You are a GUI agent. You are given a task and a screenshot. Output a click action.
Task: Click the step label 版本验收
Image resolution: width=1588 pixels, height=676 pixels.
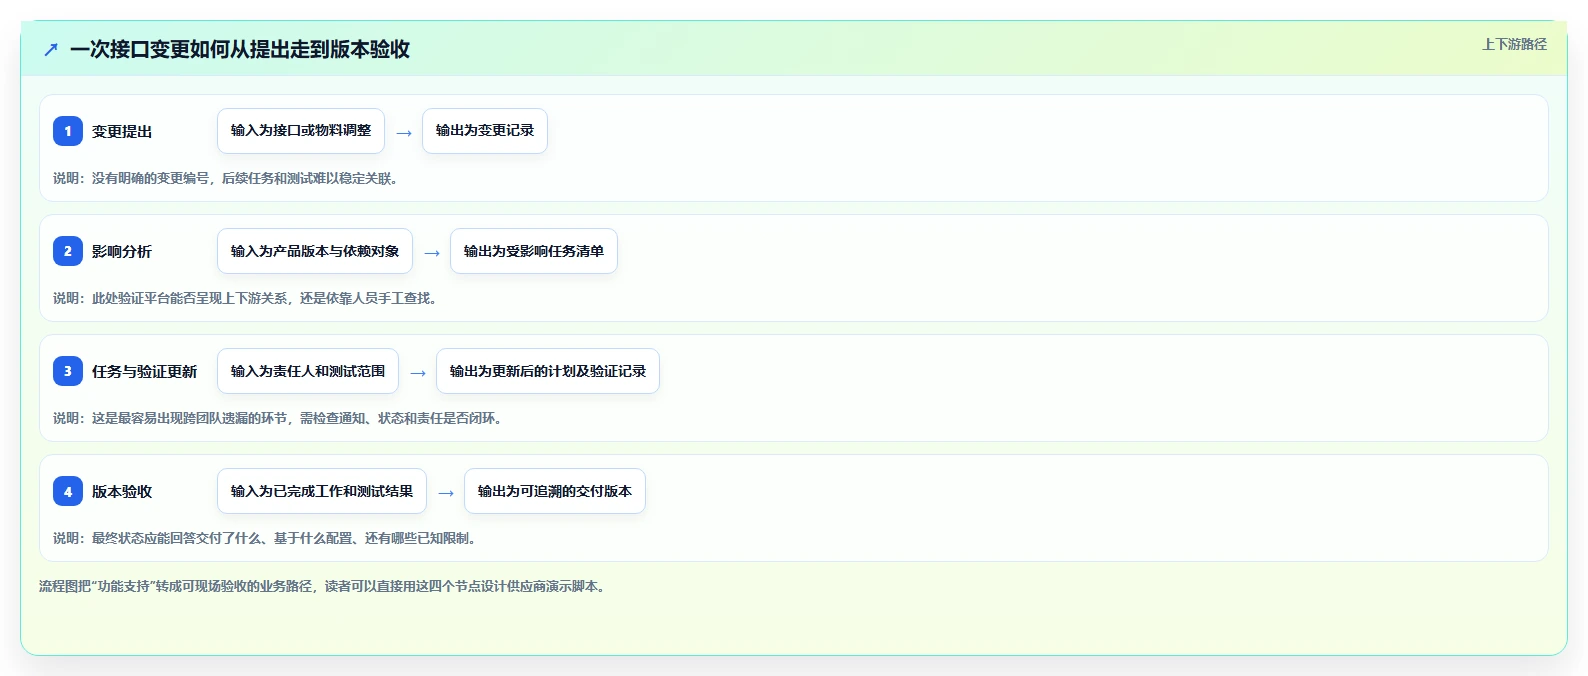coord(122,491)
